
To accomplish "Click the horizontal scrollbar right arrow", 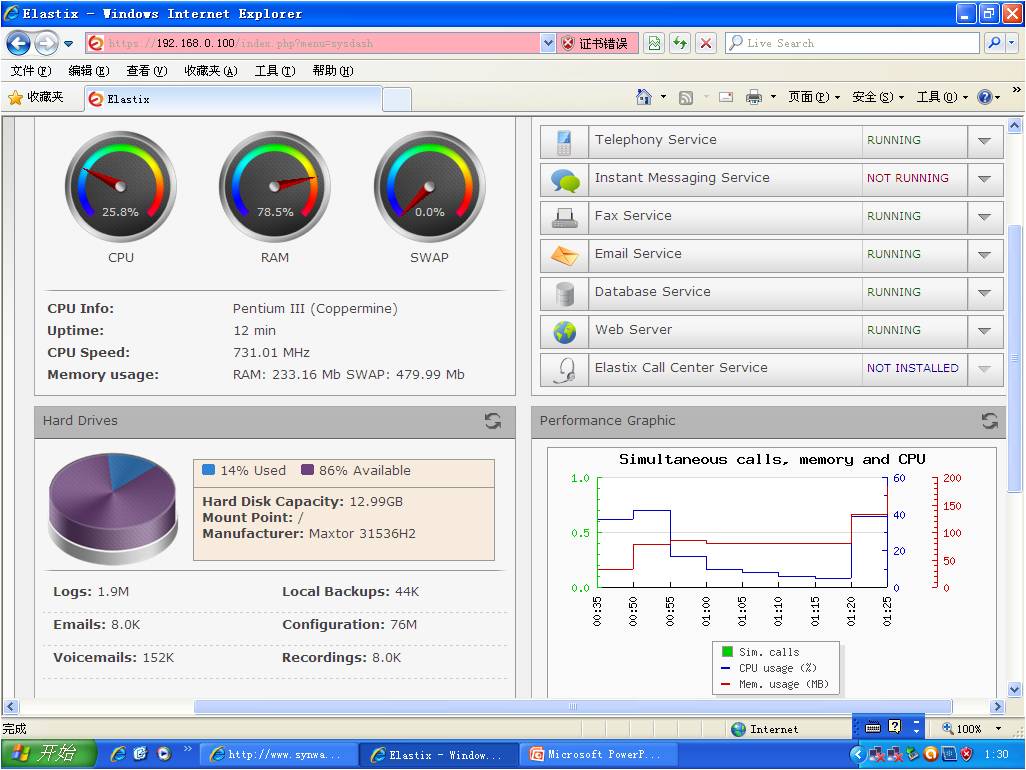I will [997, 706].
